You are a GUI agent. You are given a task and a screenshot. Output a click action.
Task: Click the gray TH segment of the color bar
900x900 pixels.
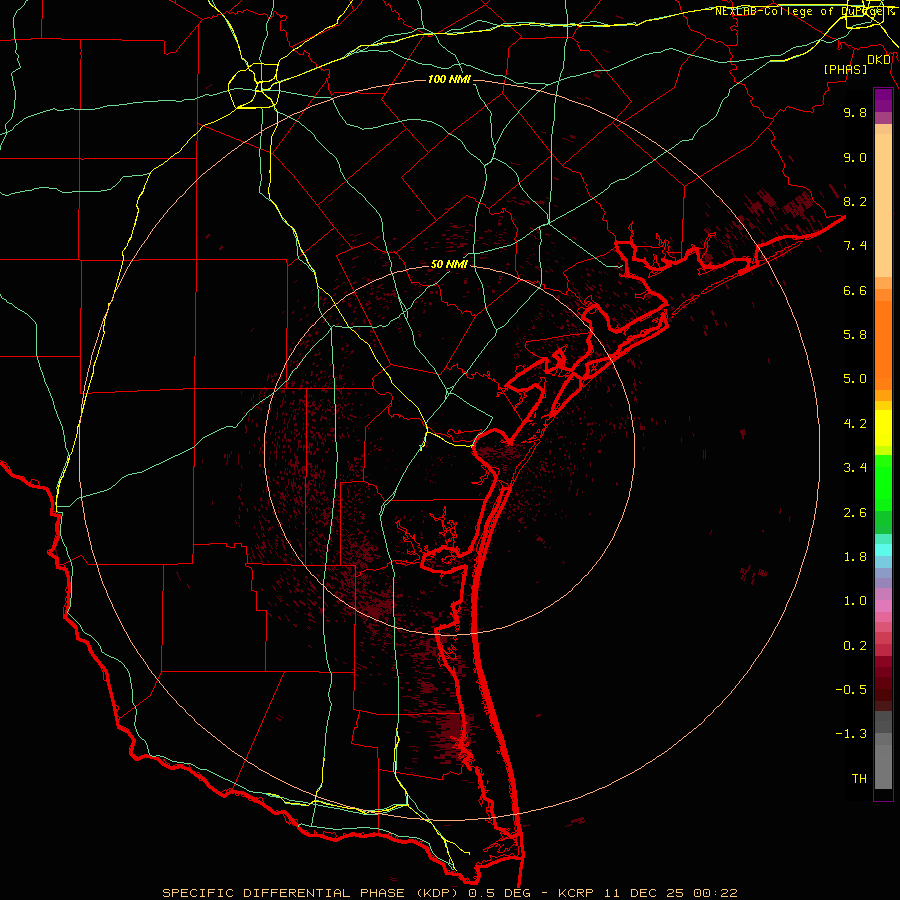[x=883, y=766]
